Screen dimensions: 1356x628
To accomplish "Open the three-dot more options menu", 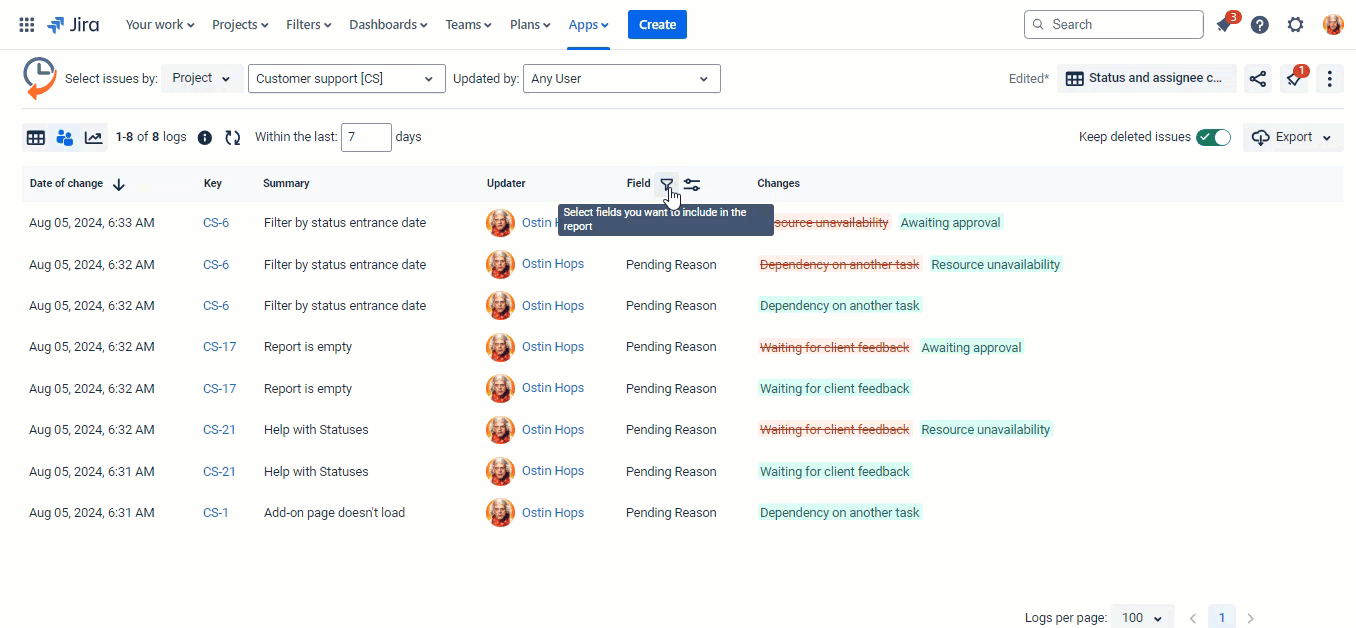I will 1329,79.
